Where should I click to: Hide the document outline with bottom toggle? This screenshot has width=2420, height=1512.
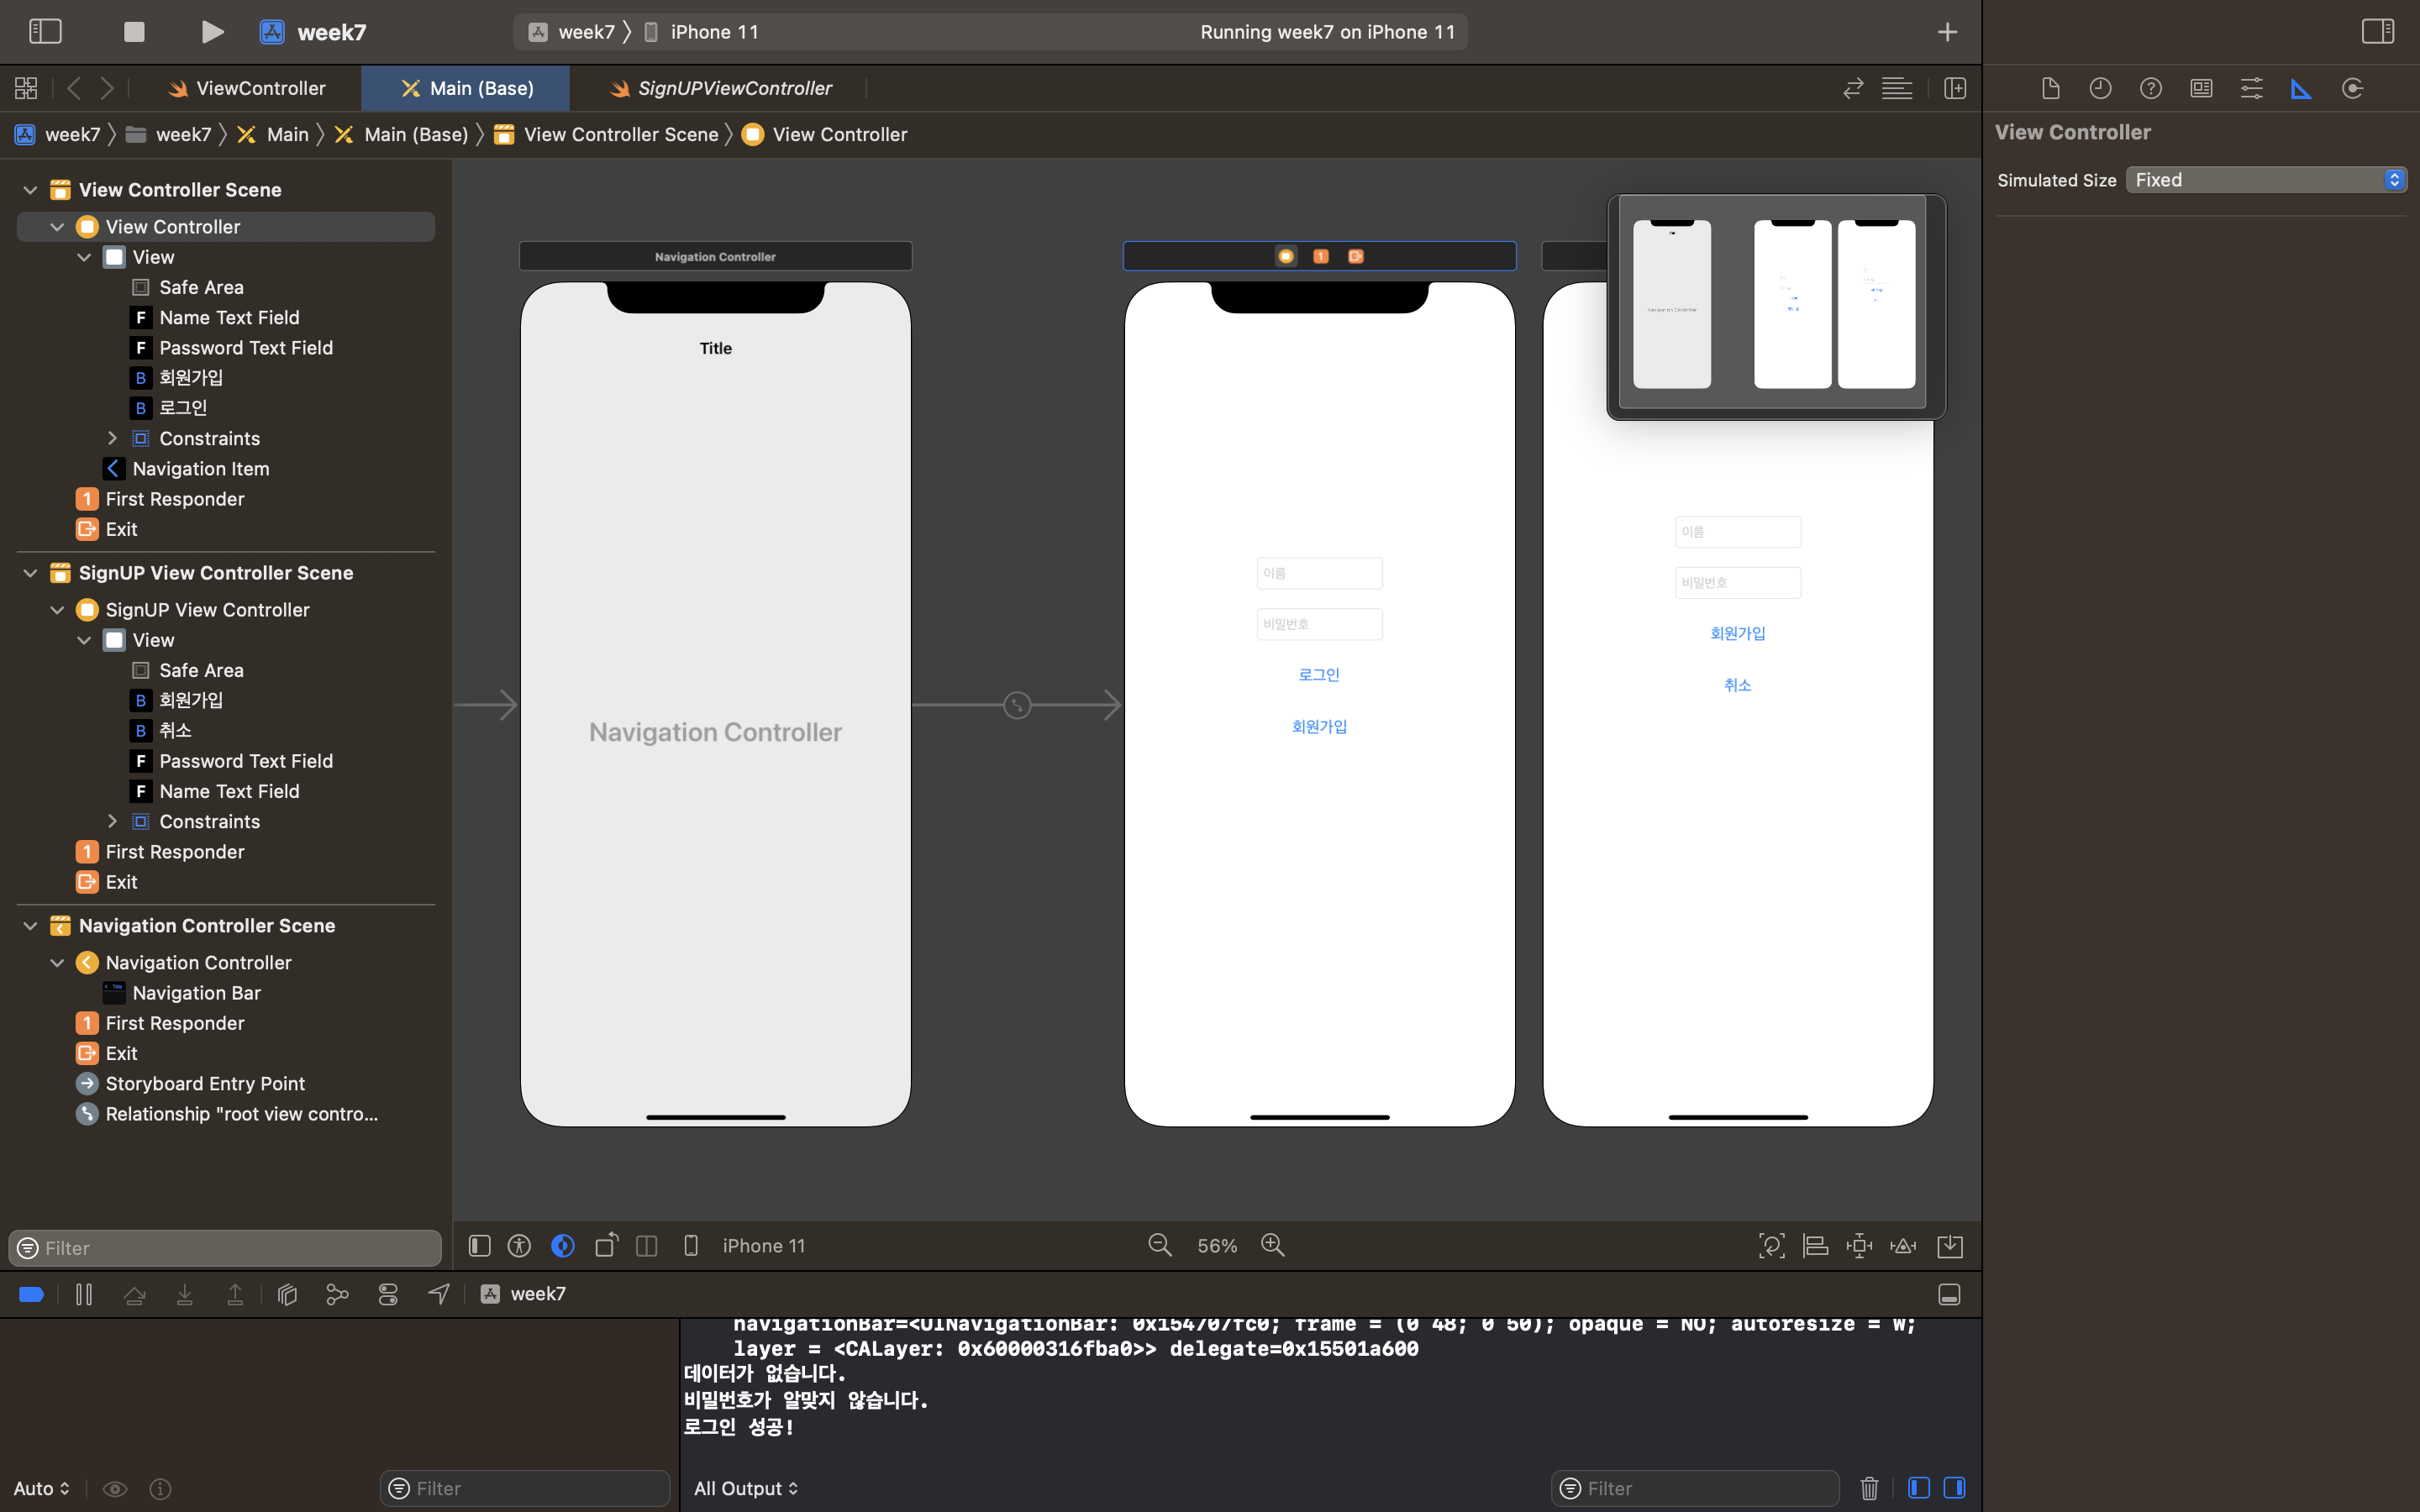click(x=480, y=1245)
